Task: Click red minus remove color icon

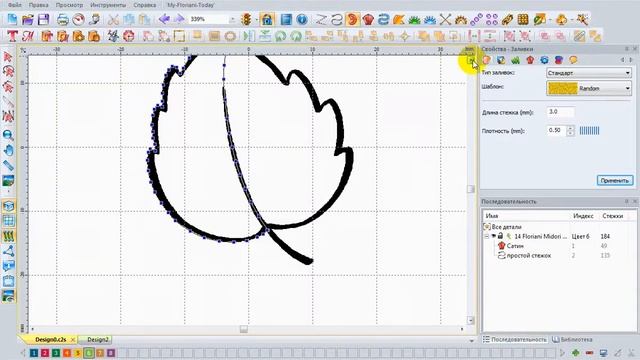Action: (x=589, y=352)
